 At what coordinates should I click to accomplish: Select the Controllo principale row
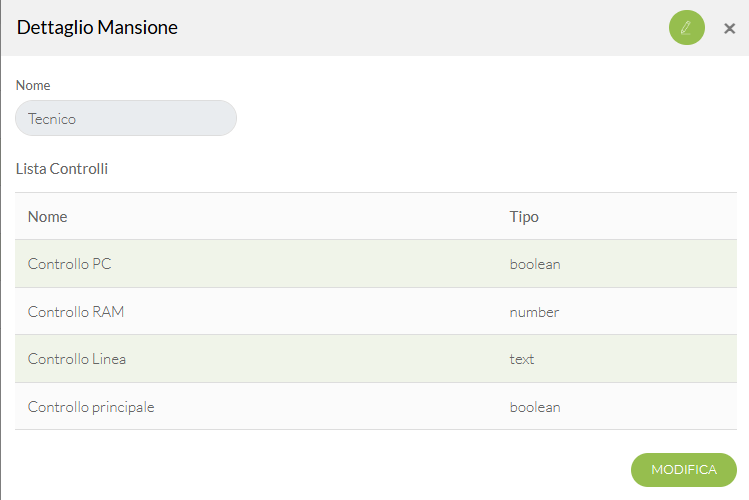click(x=375, y=406)
